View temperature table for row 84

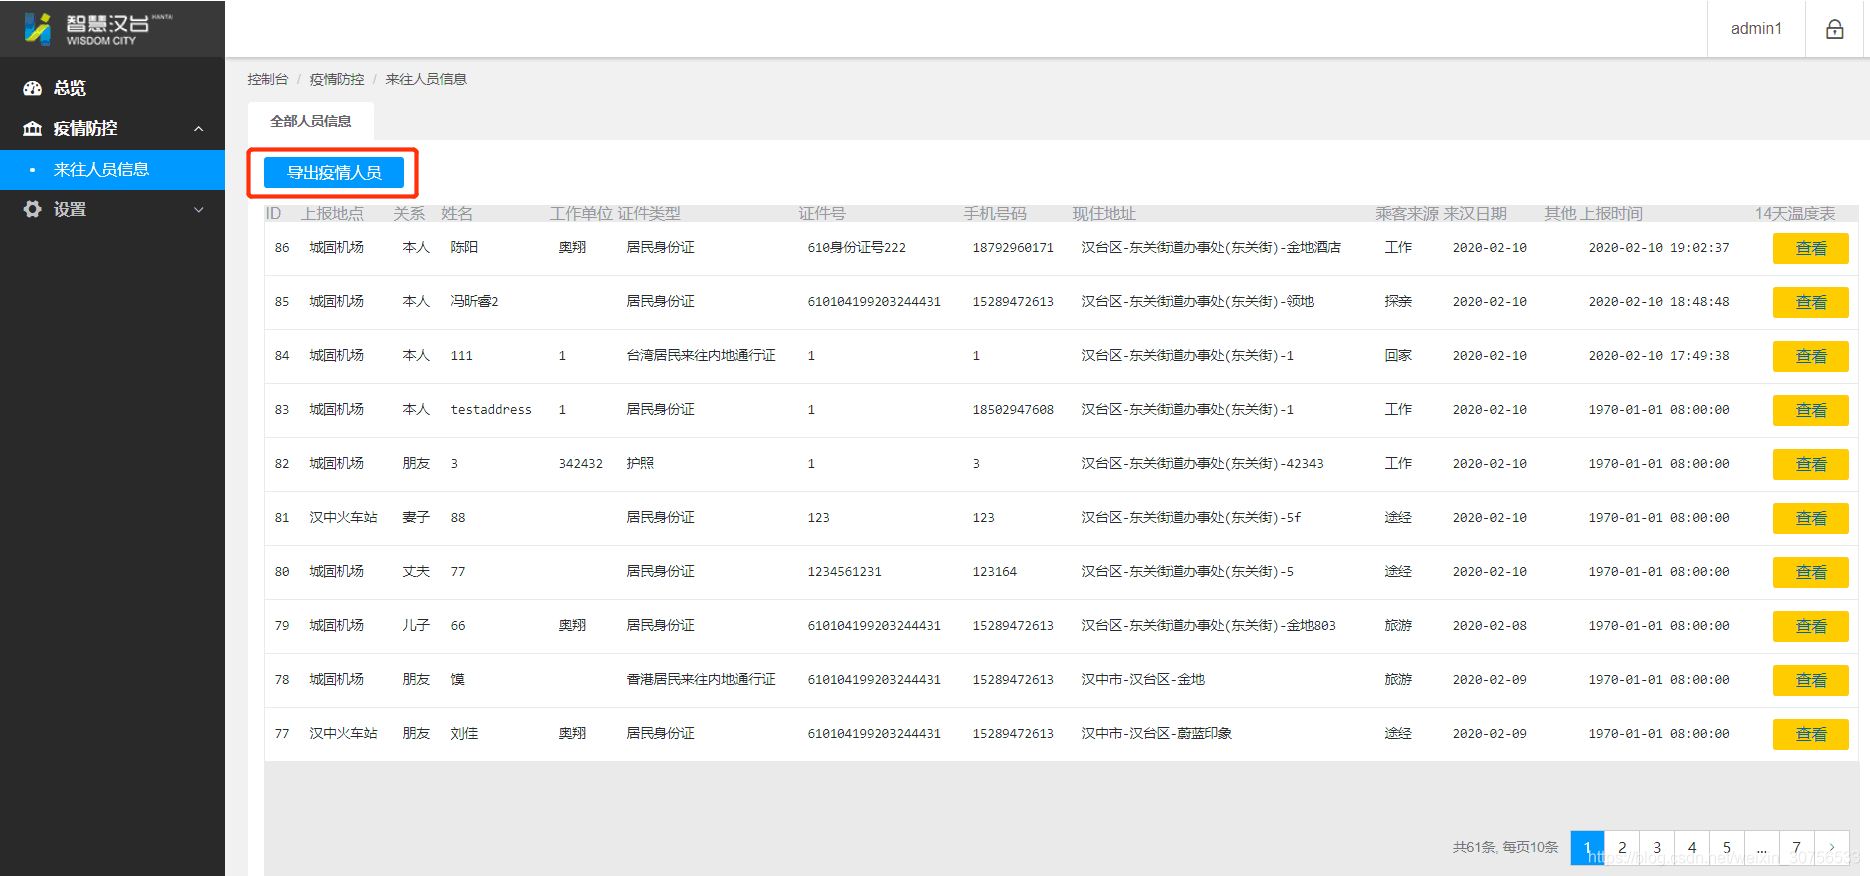1811,357
